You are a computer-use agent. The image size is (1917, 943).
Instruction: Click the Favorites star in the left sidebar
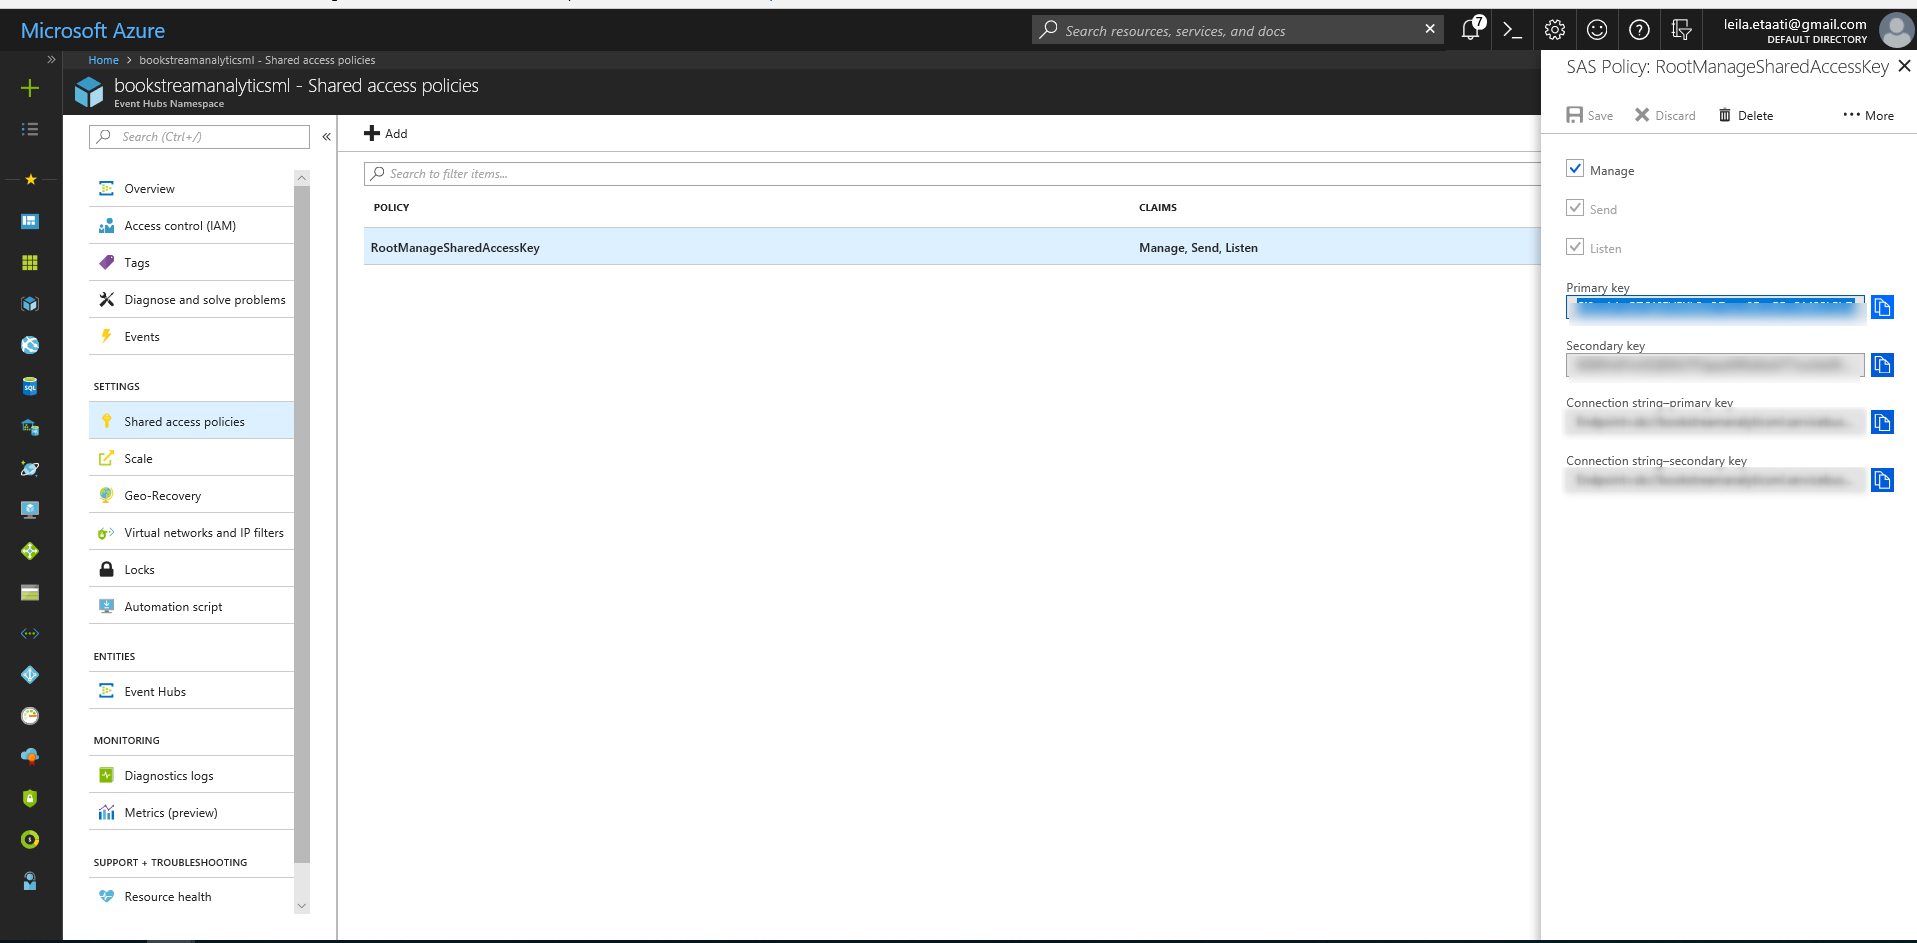(30, 180)
